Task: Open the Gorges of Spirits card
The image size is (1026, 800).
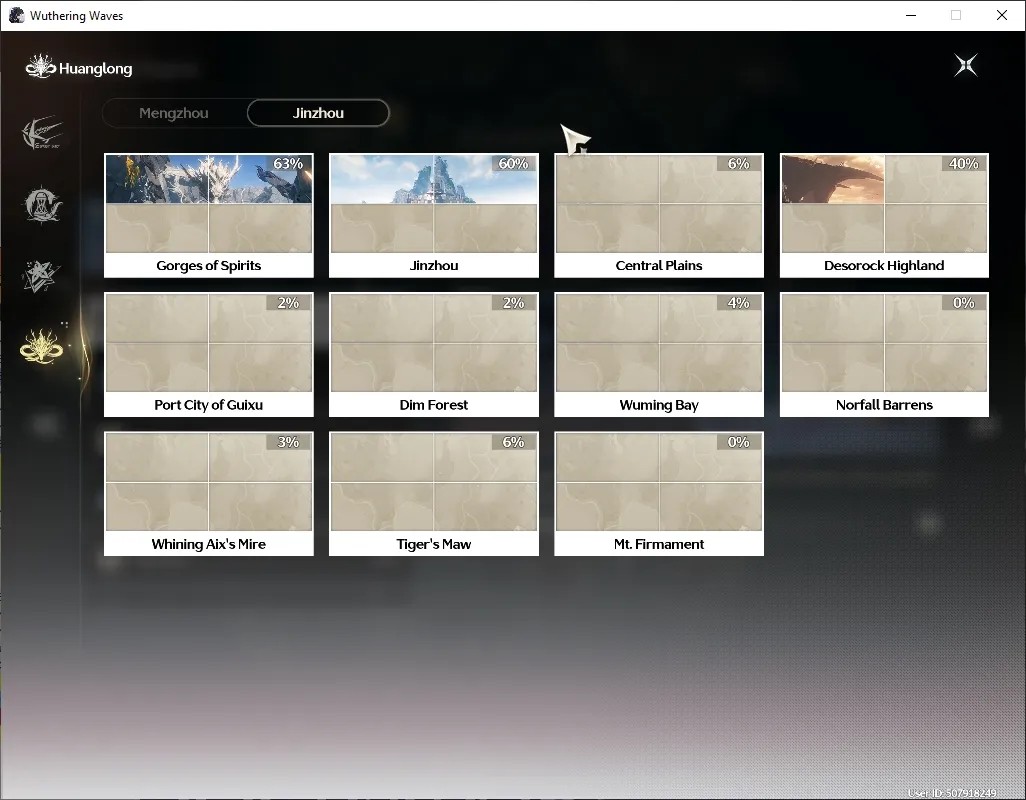Action: 209,215
